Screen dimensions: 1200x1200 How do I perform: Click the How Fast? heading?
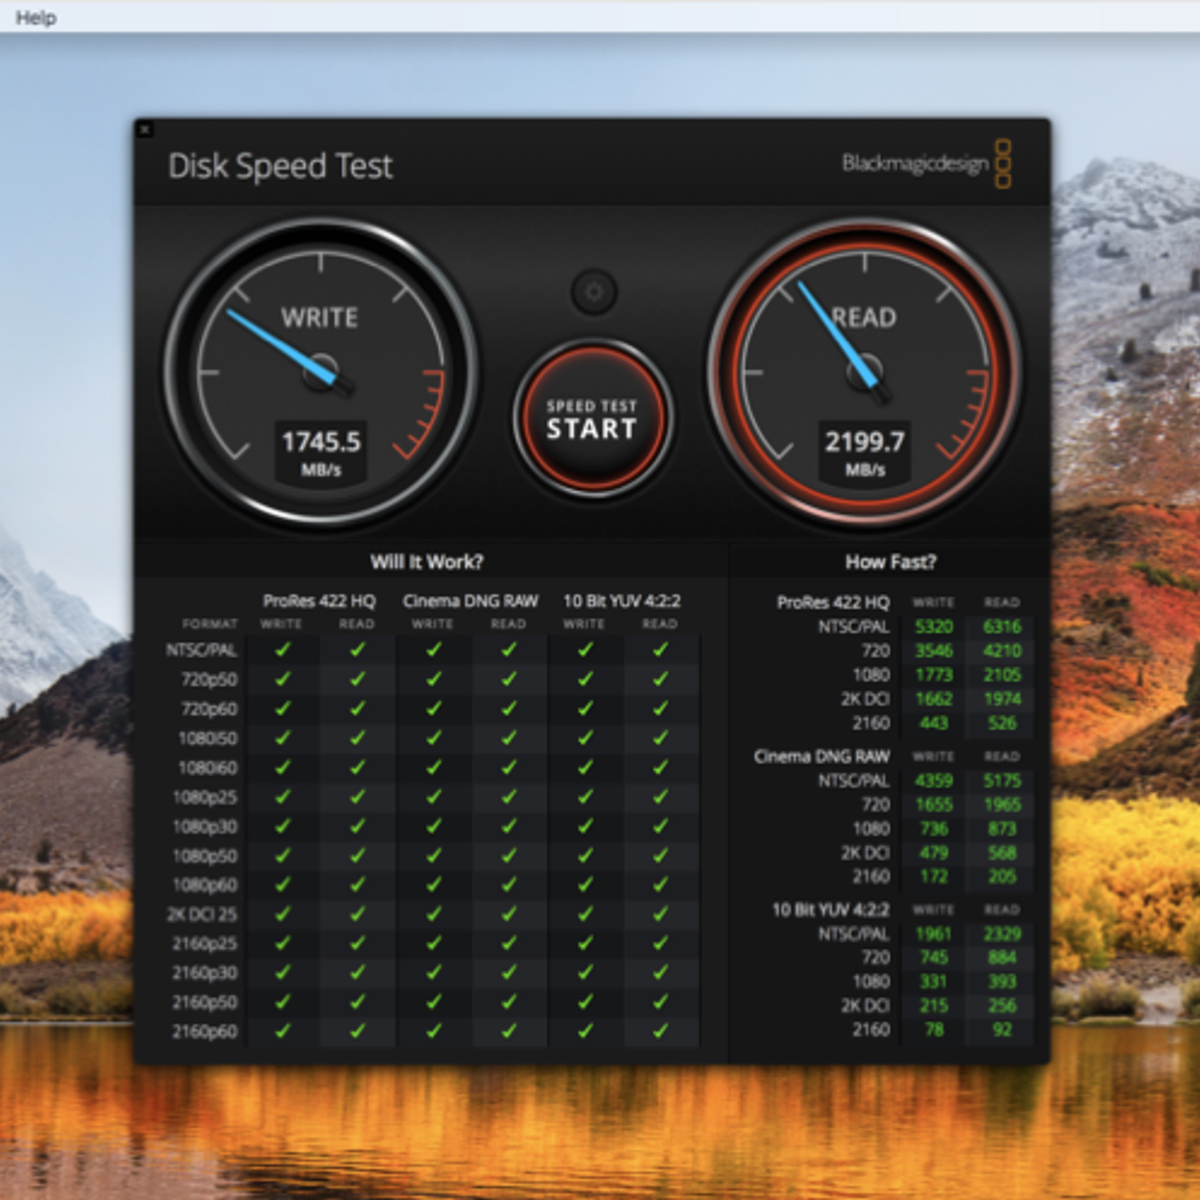(890, 562)
